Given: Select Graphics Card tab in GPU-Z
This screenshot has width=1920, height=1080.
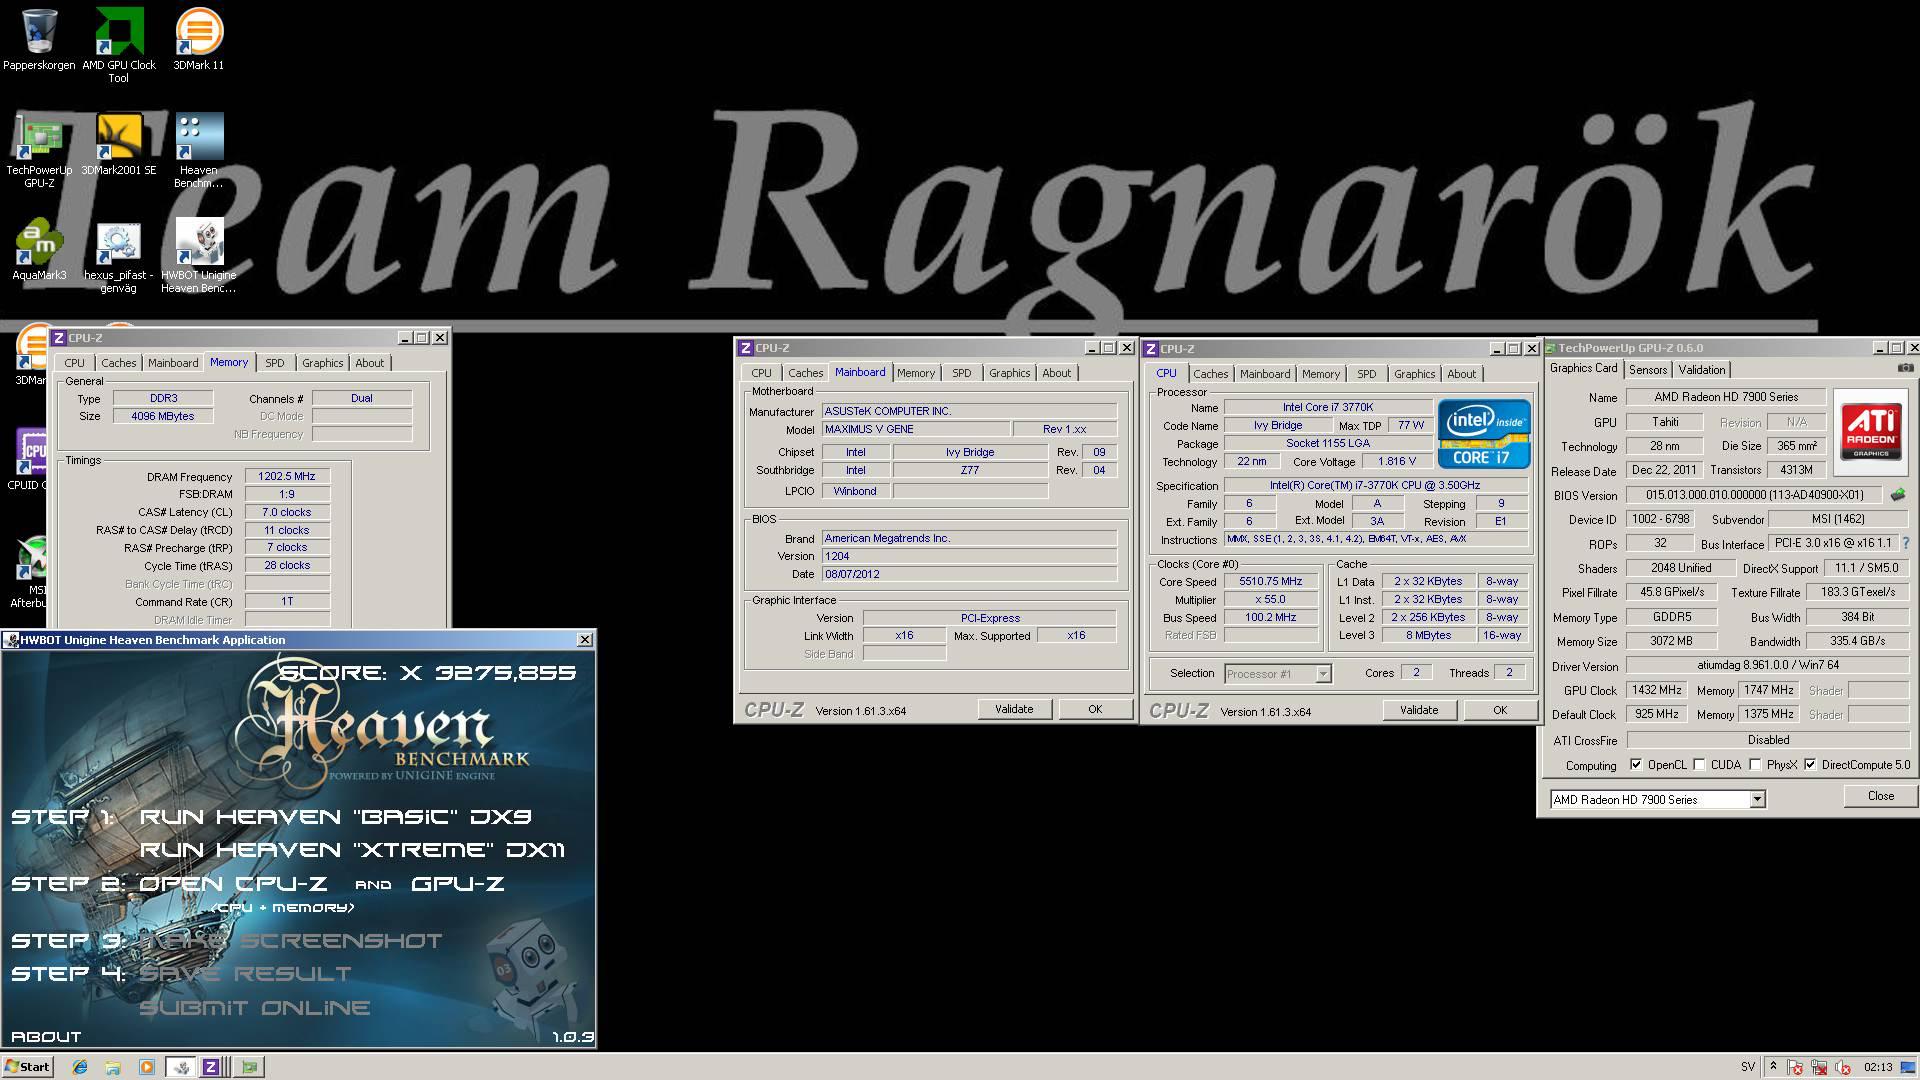Looking at the screenshot, I should [x=1584, y=369].
